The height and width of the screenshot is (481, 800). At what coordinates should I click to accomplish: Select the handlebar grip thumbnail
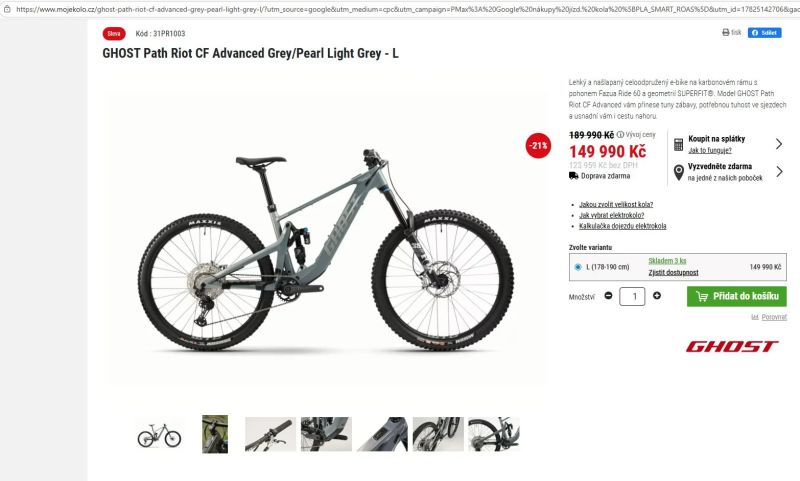pyautogui.click(x=270, y=434)
